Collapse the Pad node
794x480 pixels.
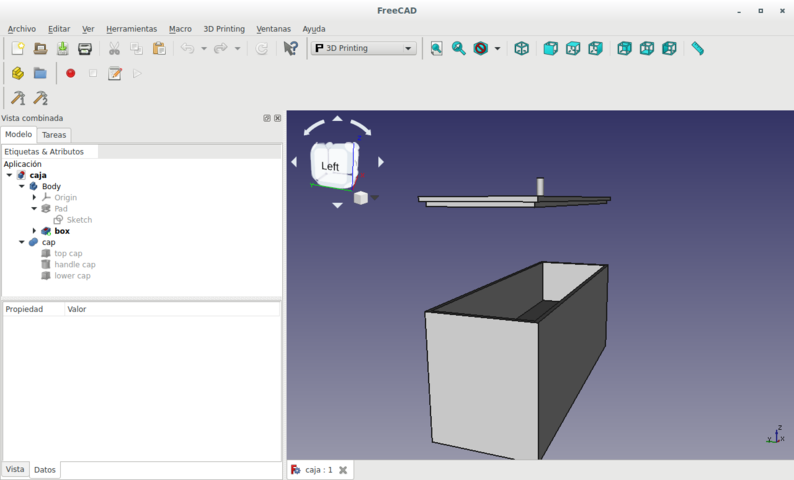point(34,209)
